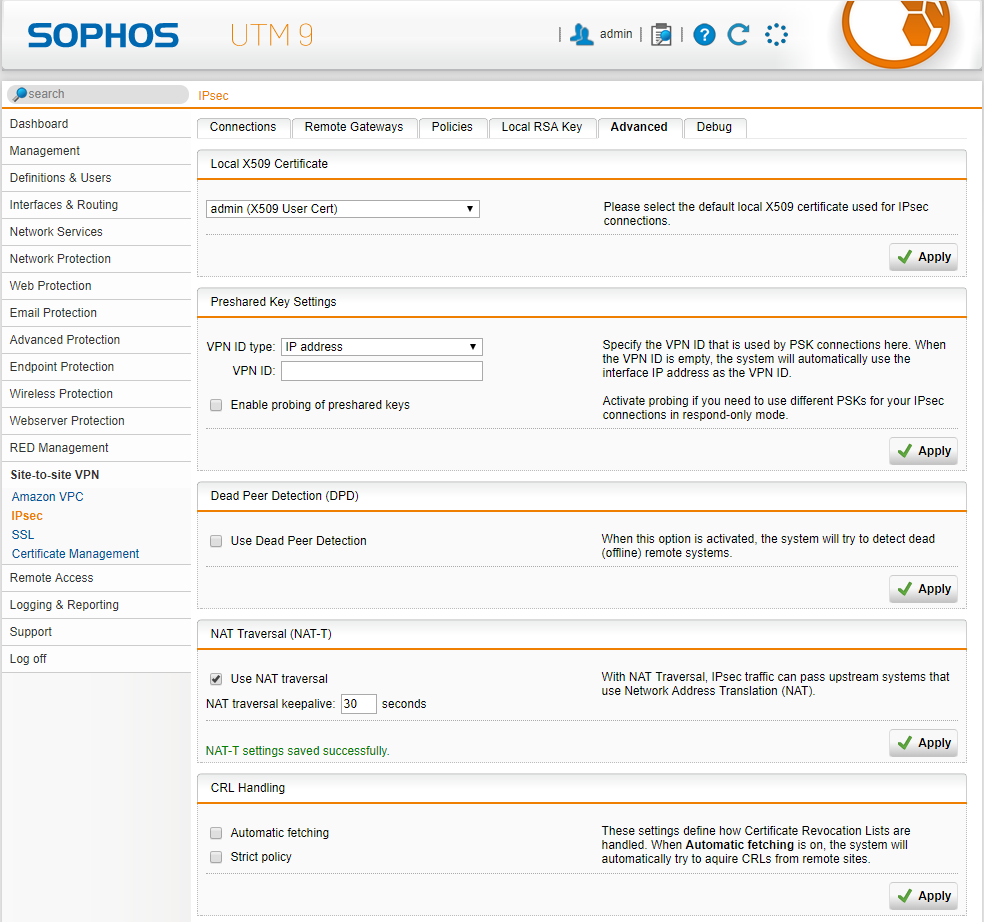Open the Policies tab
Image resolution: width=984 pixels, height=922 pixels.
pyautogui.click(x=452, y=127)
